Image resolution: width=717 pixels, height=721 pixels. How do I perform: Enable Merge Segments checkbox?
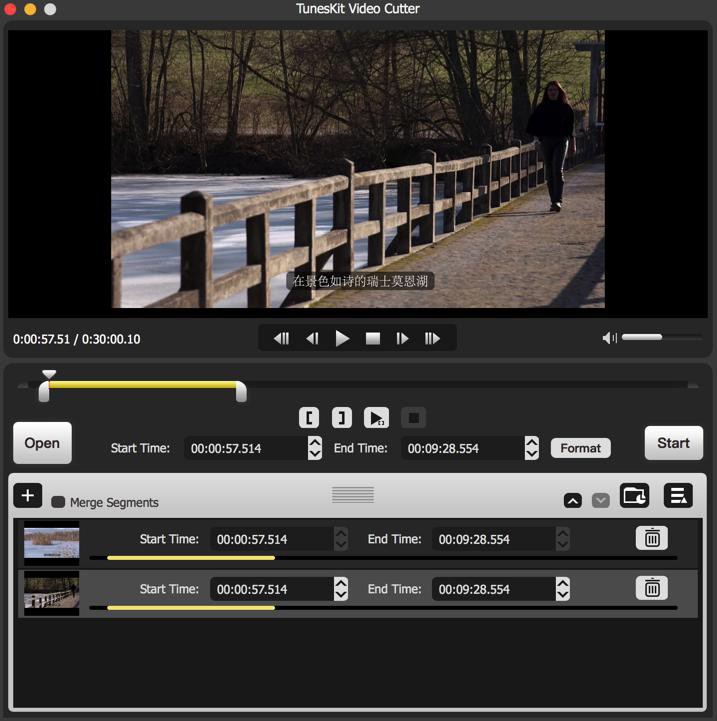click(58, 502)
